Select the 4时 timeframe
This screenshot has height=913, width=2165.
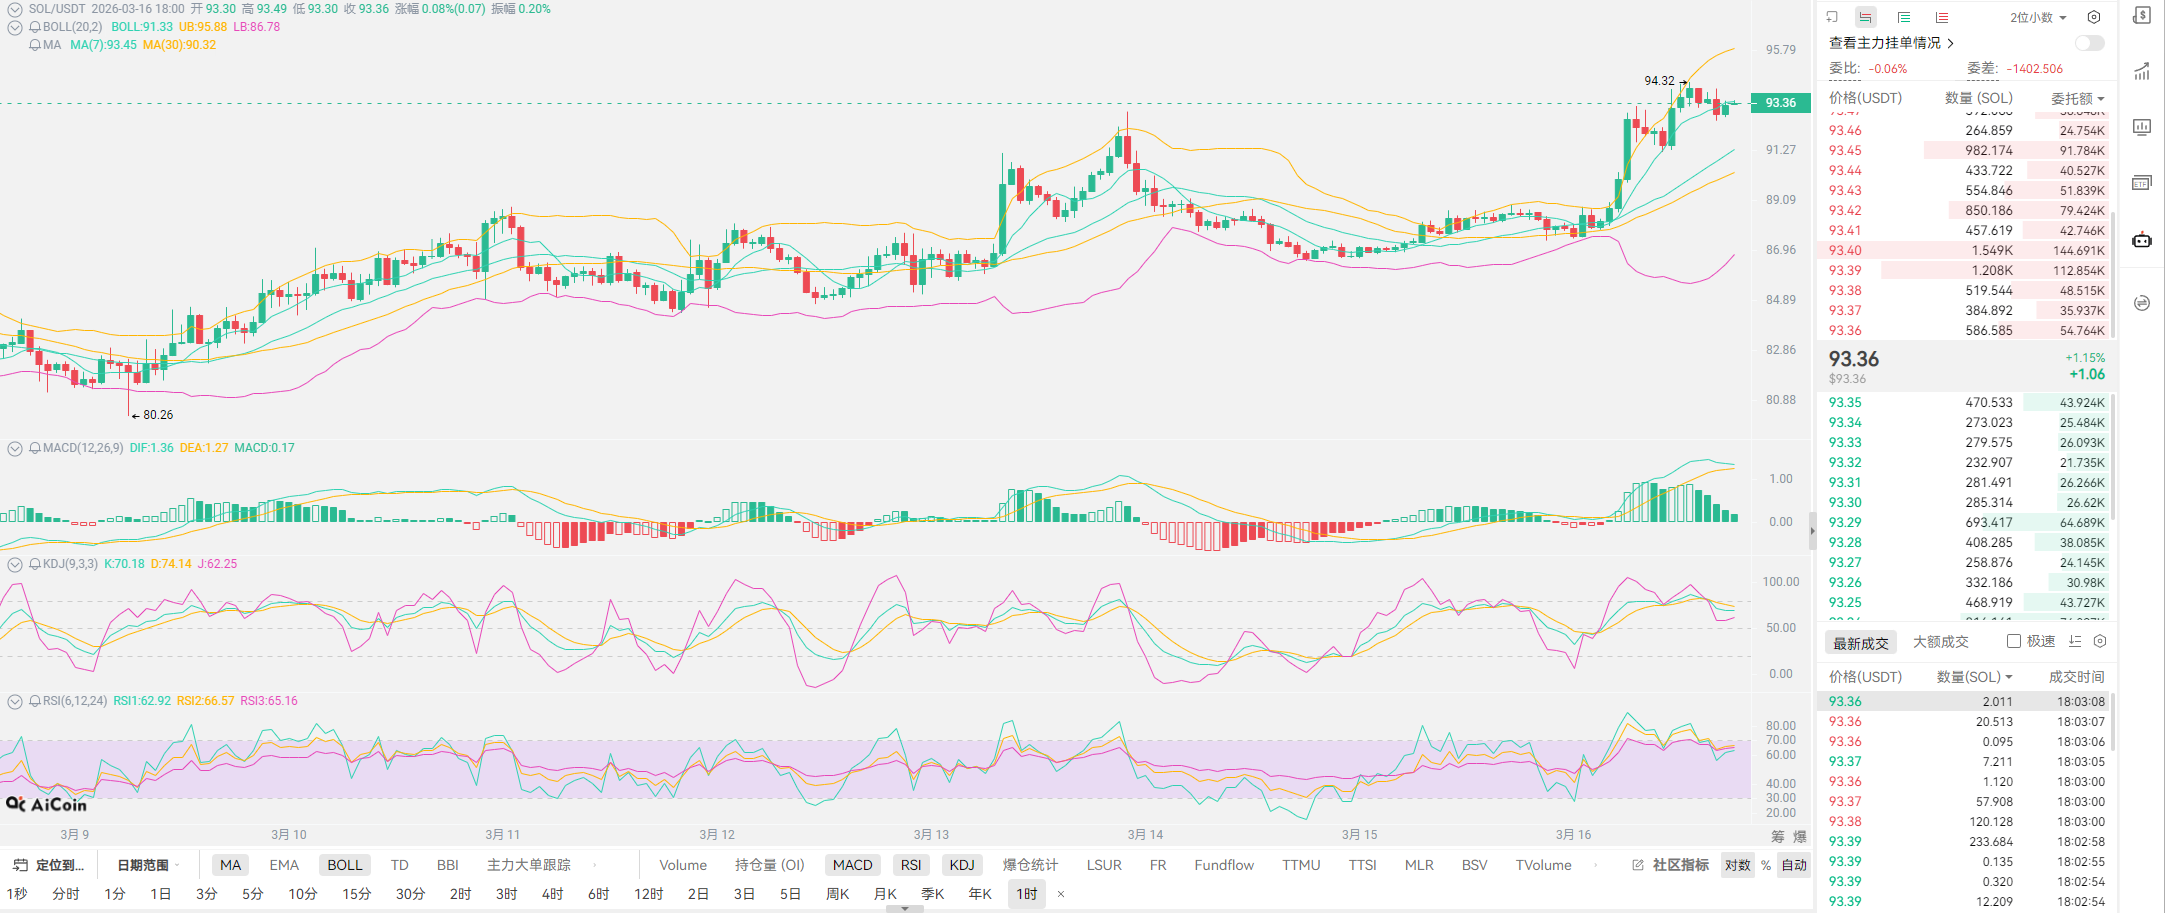[552, 893]
